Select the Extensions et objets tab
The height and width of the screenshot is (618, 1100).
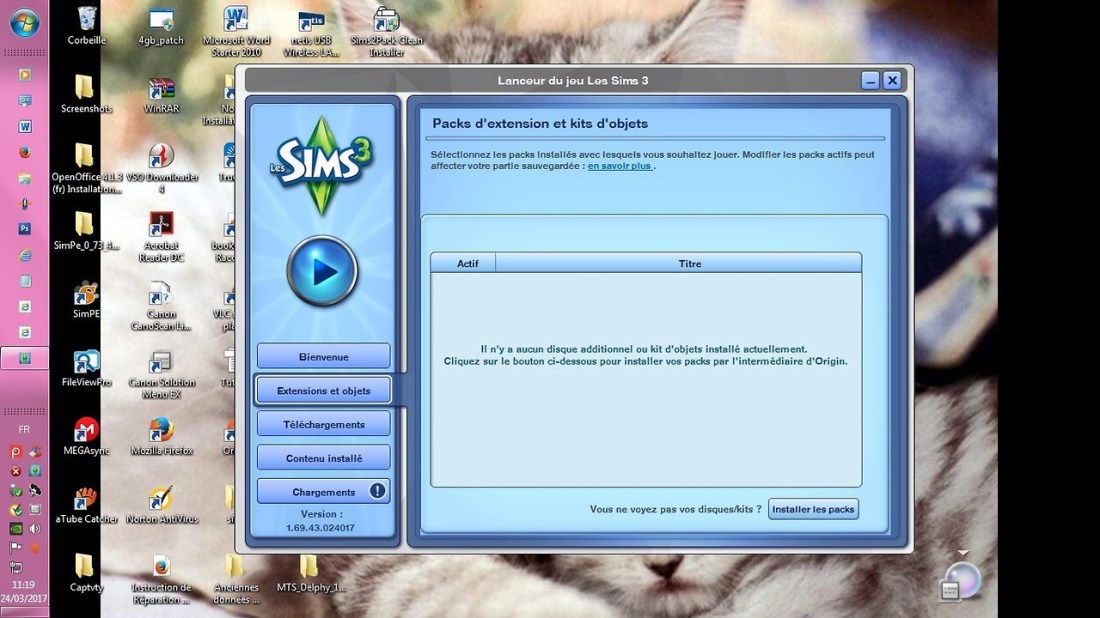[x=323, y=391]
